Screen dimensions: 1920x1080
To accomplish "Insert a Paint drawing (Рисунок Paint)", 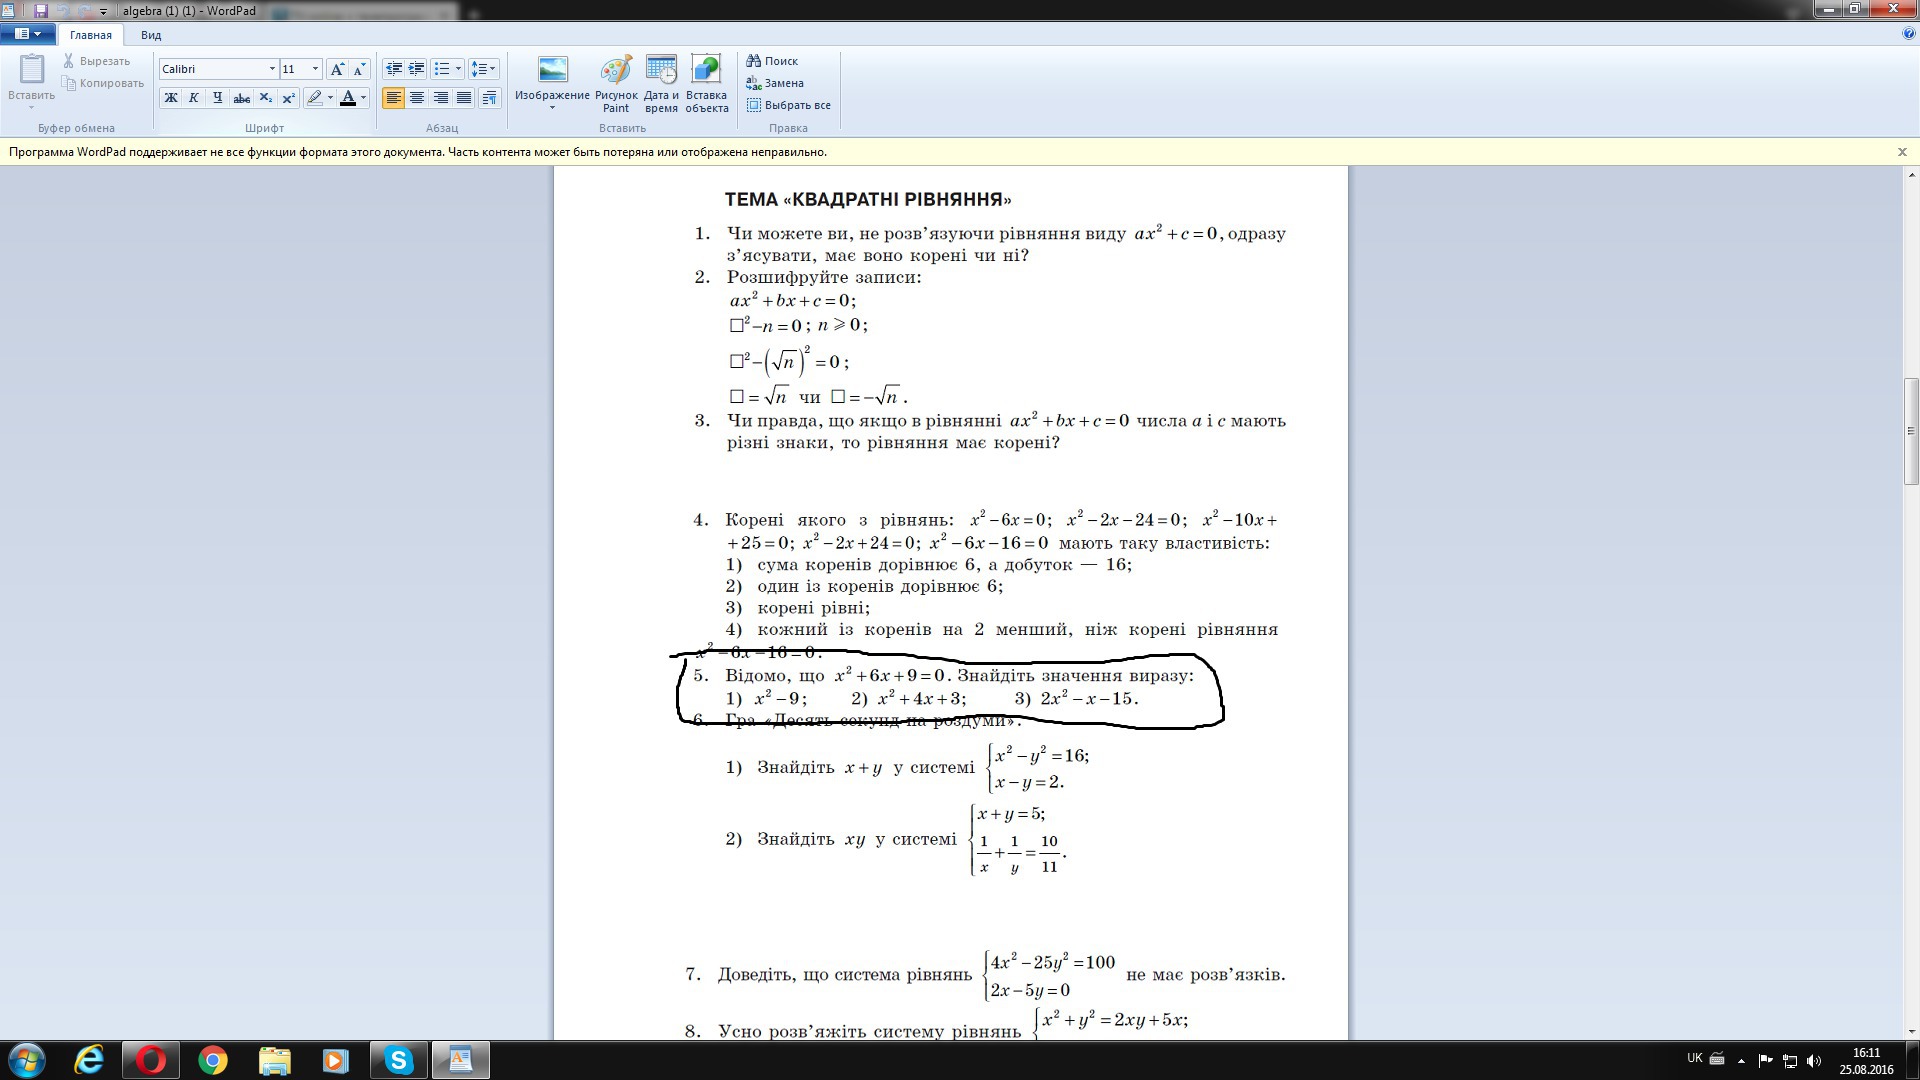I will pyautogui.click(x=616, y=82).
